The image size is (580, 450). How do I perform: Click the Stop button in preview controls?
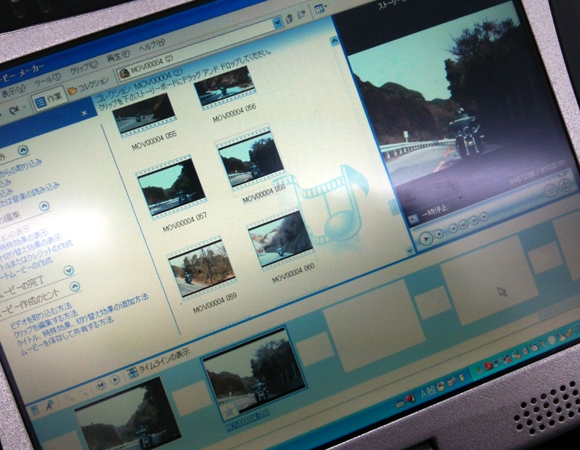[439, 234]
